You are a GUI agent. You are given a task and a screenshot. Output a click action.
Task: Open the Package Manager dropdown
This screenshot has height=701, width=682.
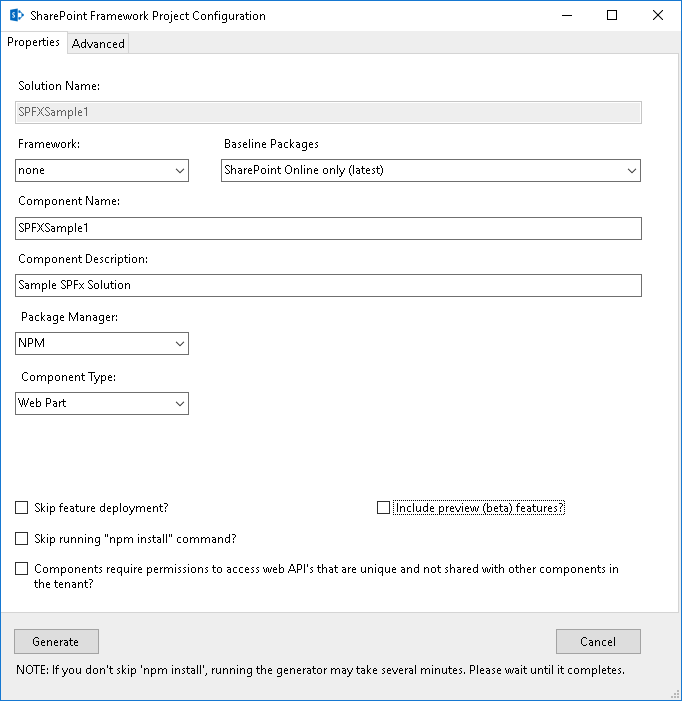pos(102,344)
